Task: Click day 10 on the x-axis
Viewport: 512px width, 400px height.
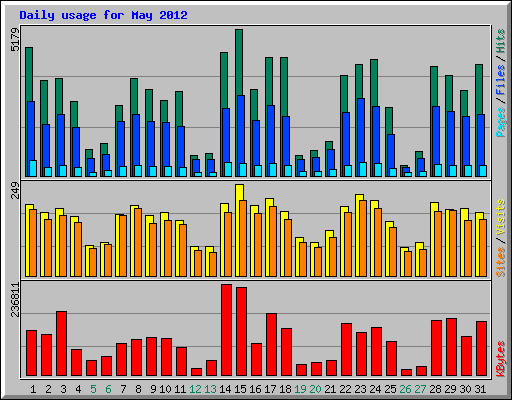Action: (165, 389)
